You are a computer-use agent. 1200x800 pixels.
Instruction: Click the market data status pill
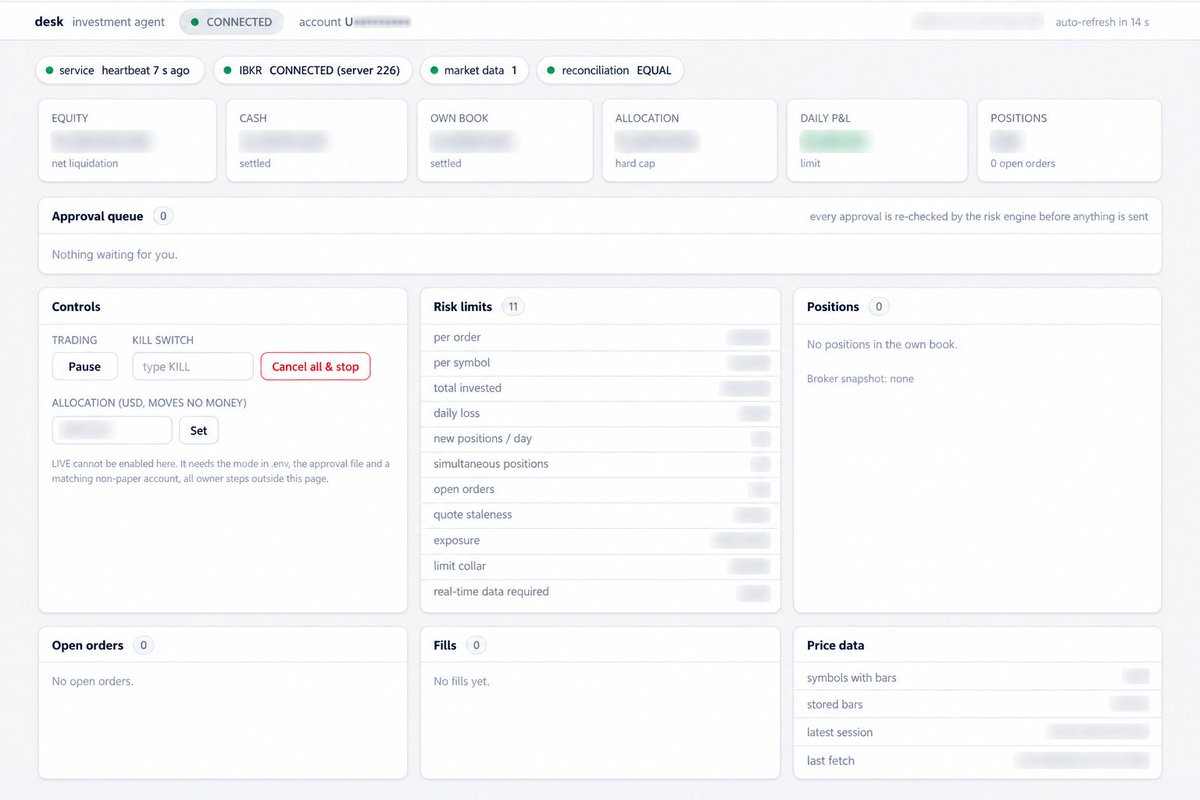(474, 70)
